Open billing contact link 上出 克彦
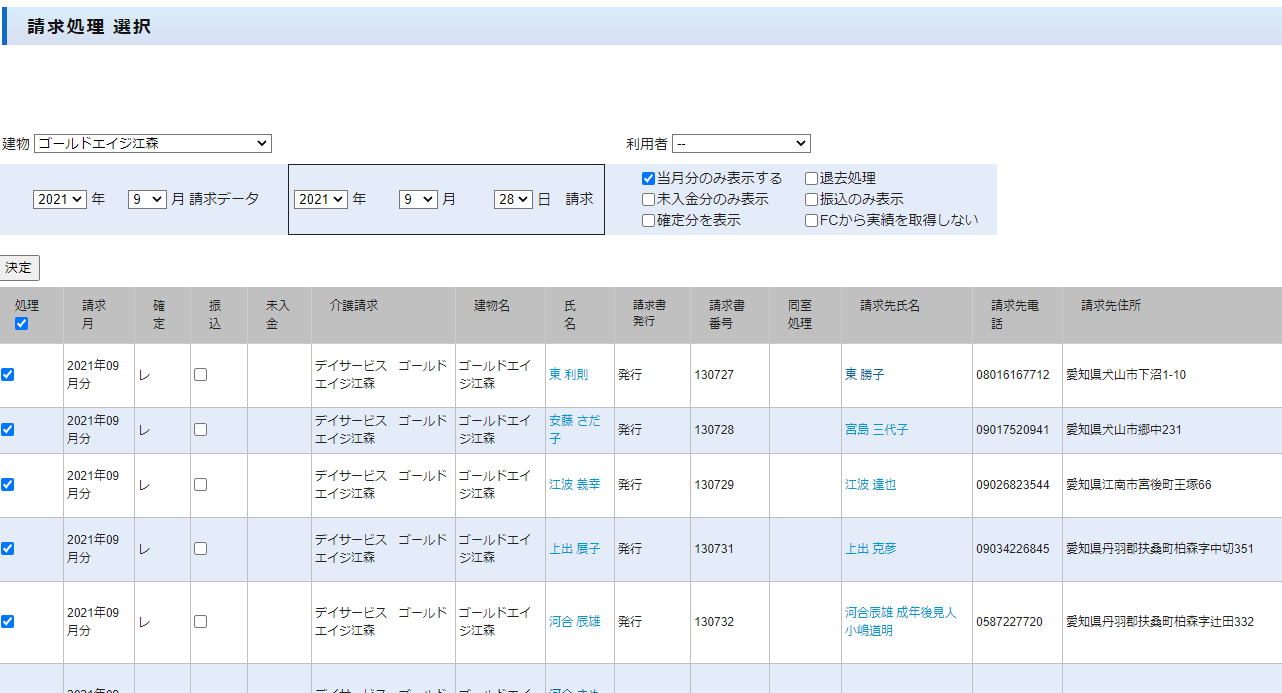 tap(870, 549)
